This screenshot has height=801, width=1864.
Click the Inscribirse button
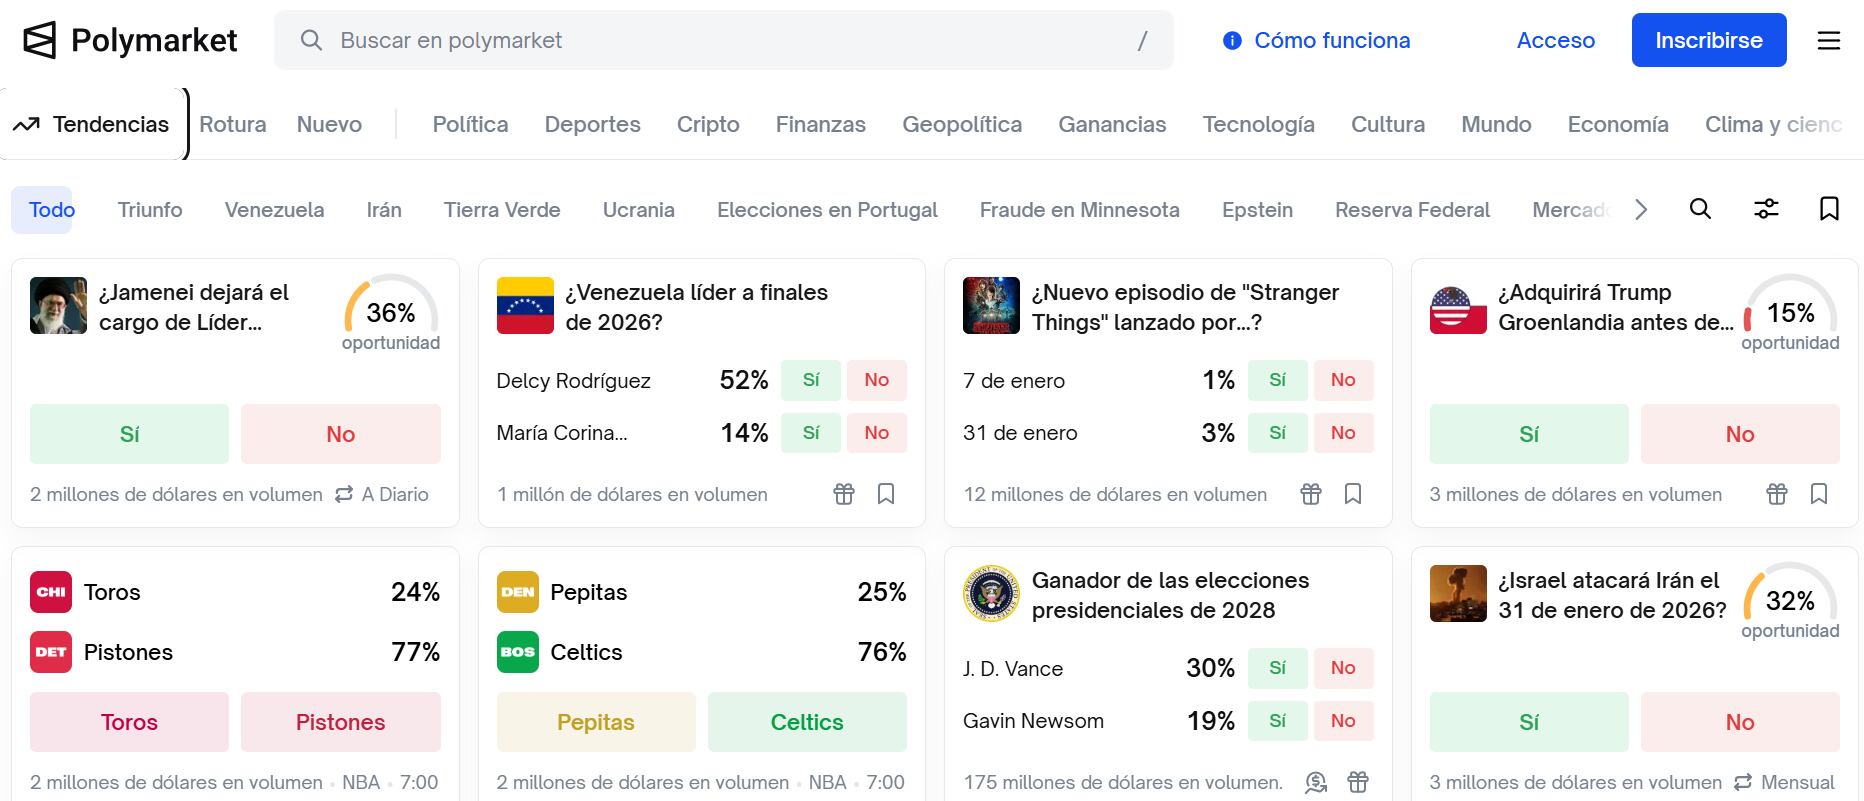click(1709, 40)
